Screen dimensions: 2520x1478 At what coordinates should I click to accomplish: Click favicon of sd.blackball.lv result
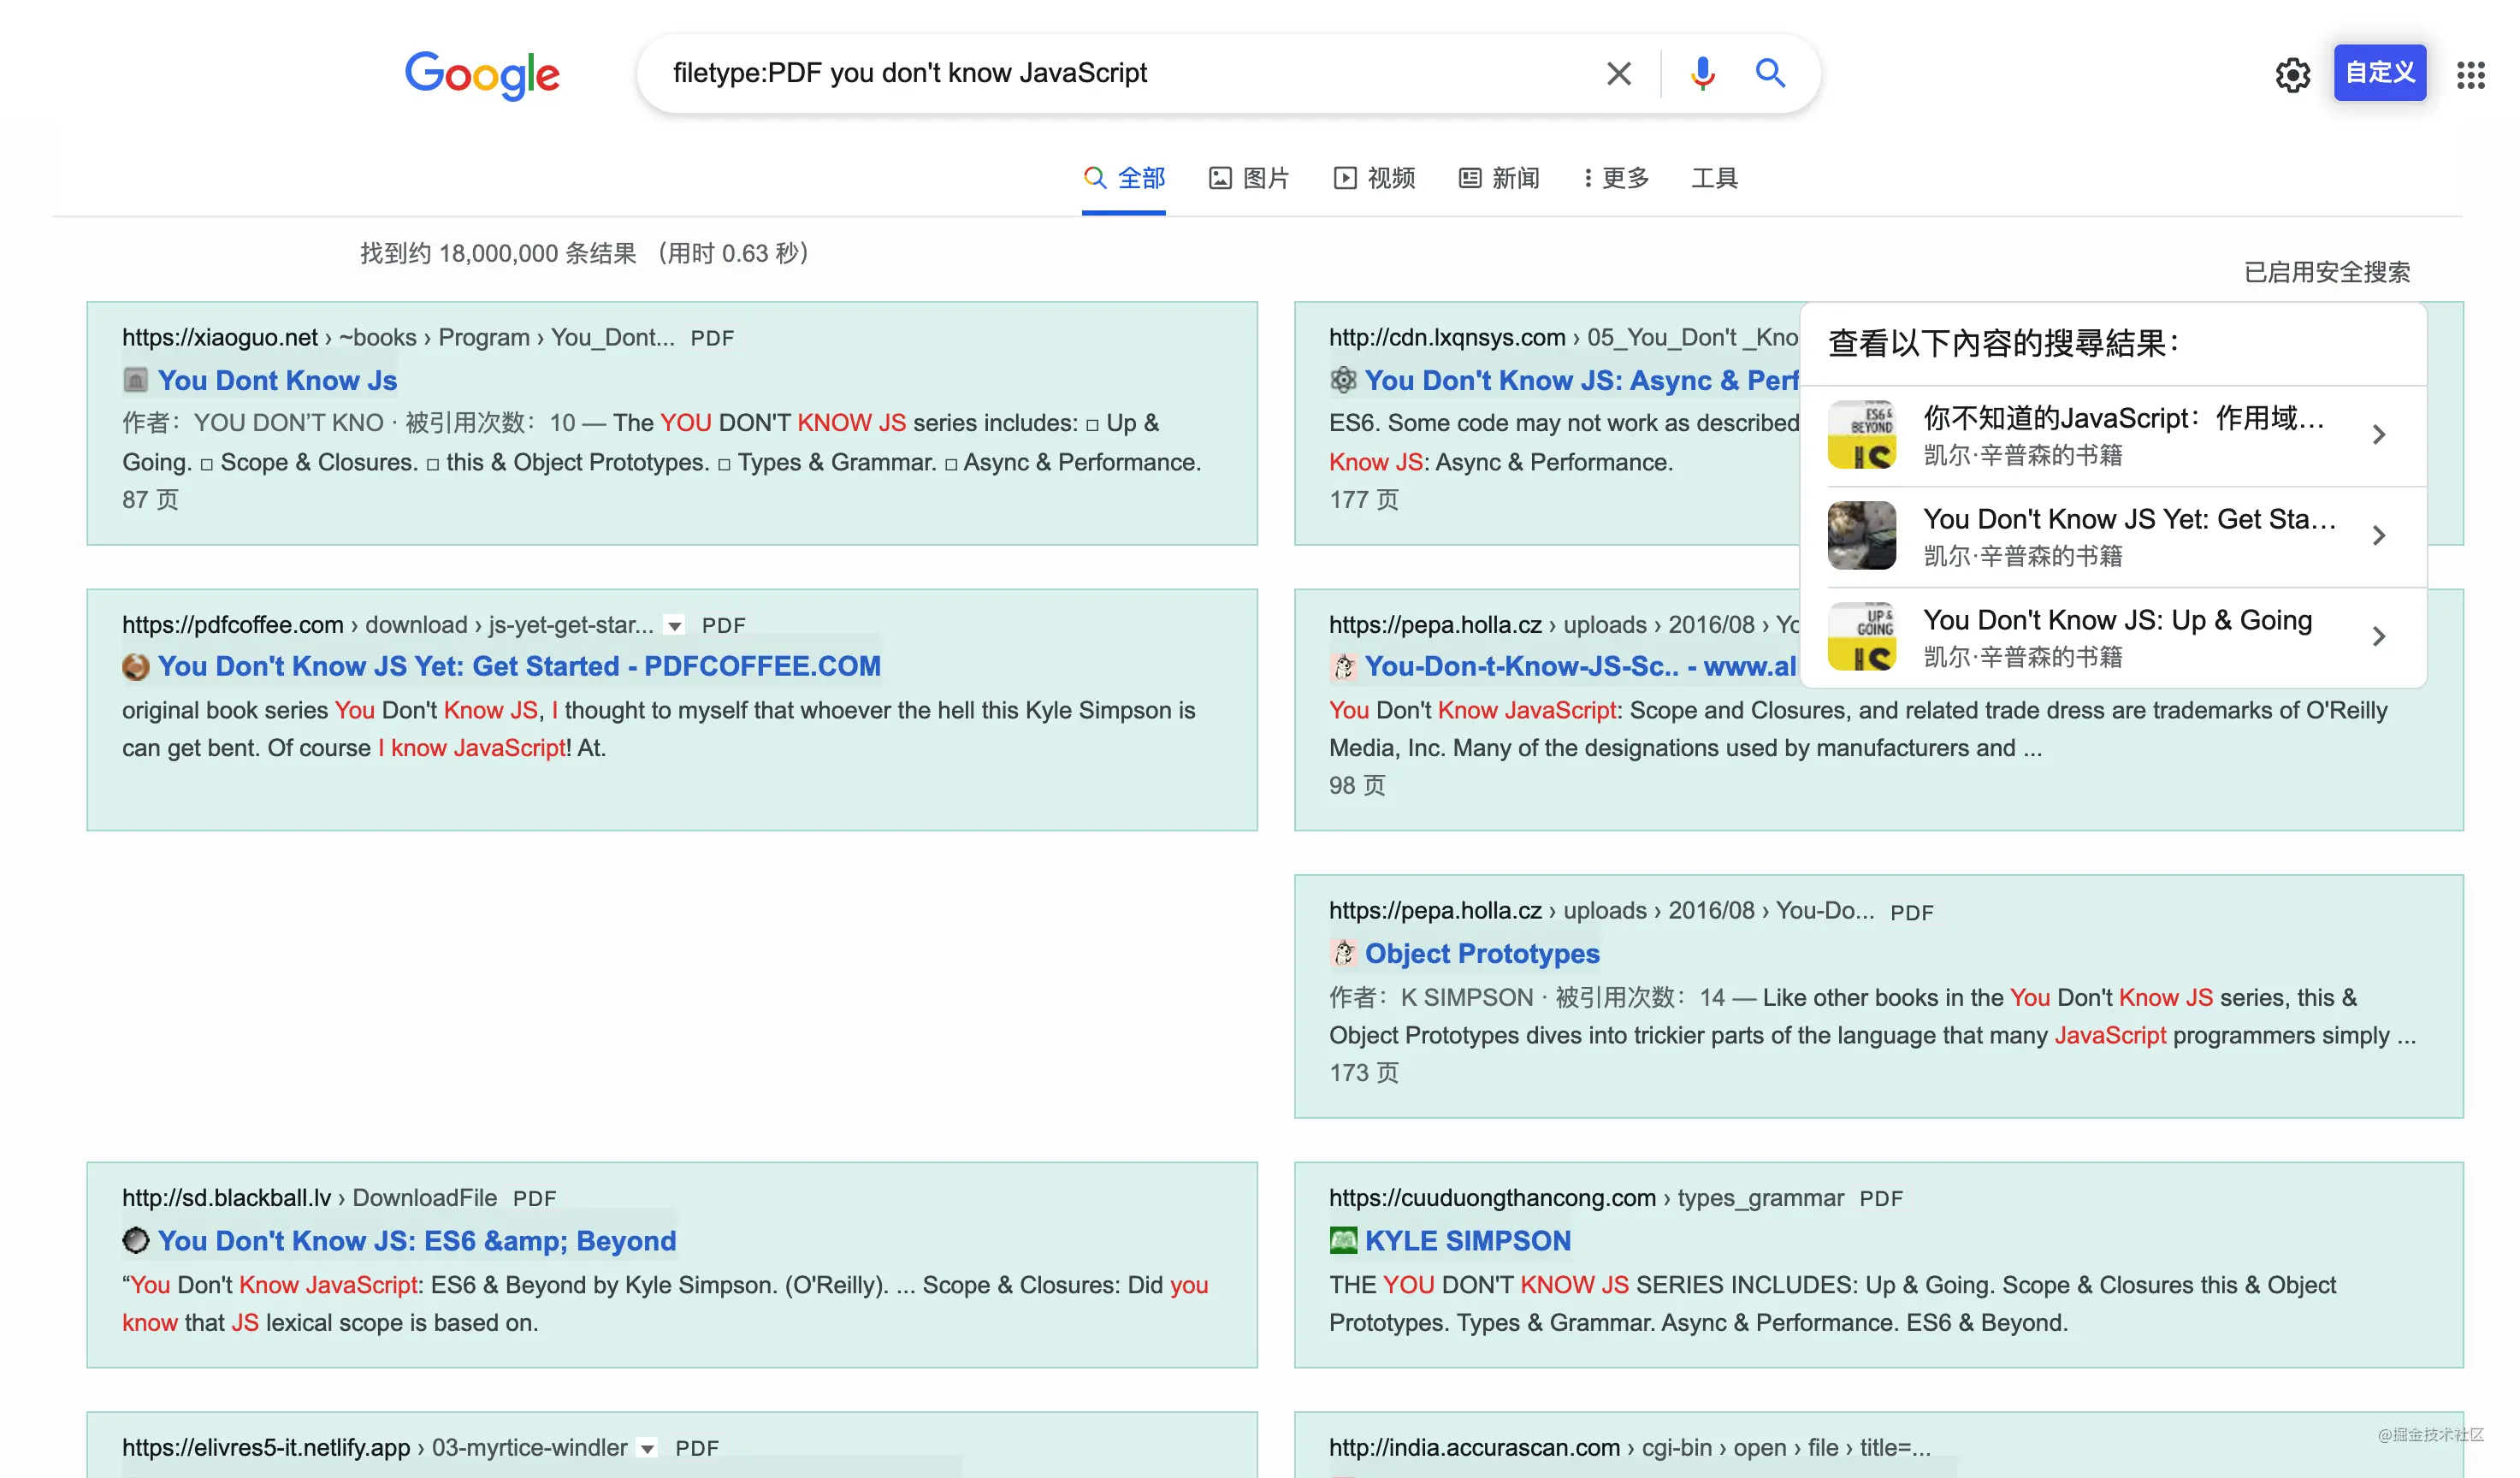point(135,1240)
